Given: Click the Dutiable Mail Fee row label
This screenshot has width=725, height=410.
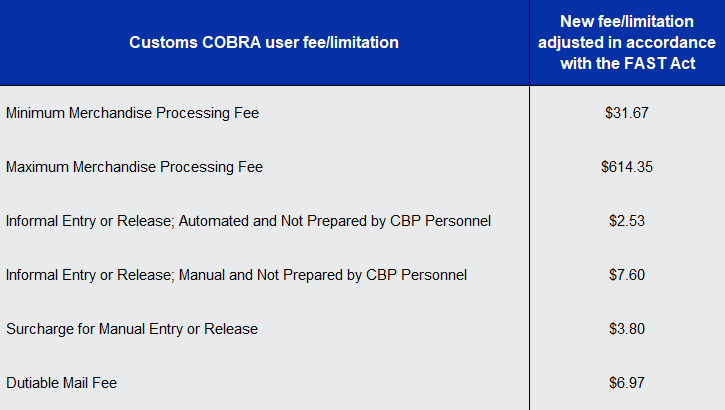Looking at the screenshot, I should coord(68,382).
